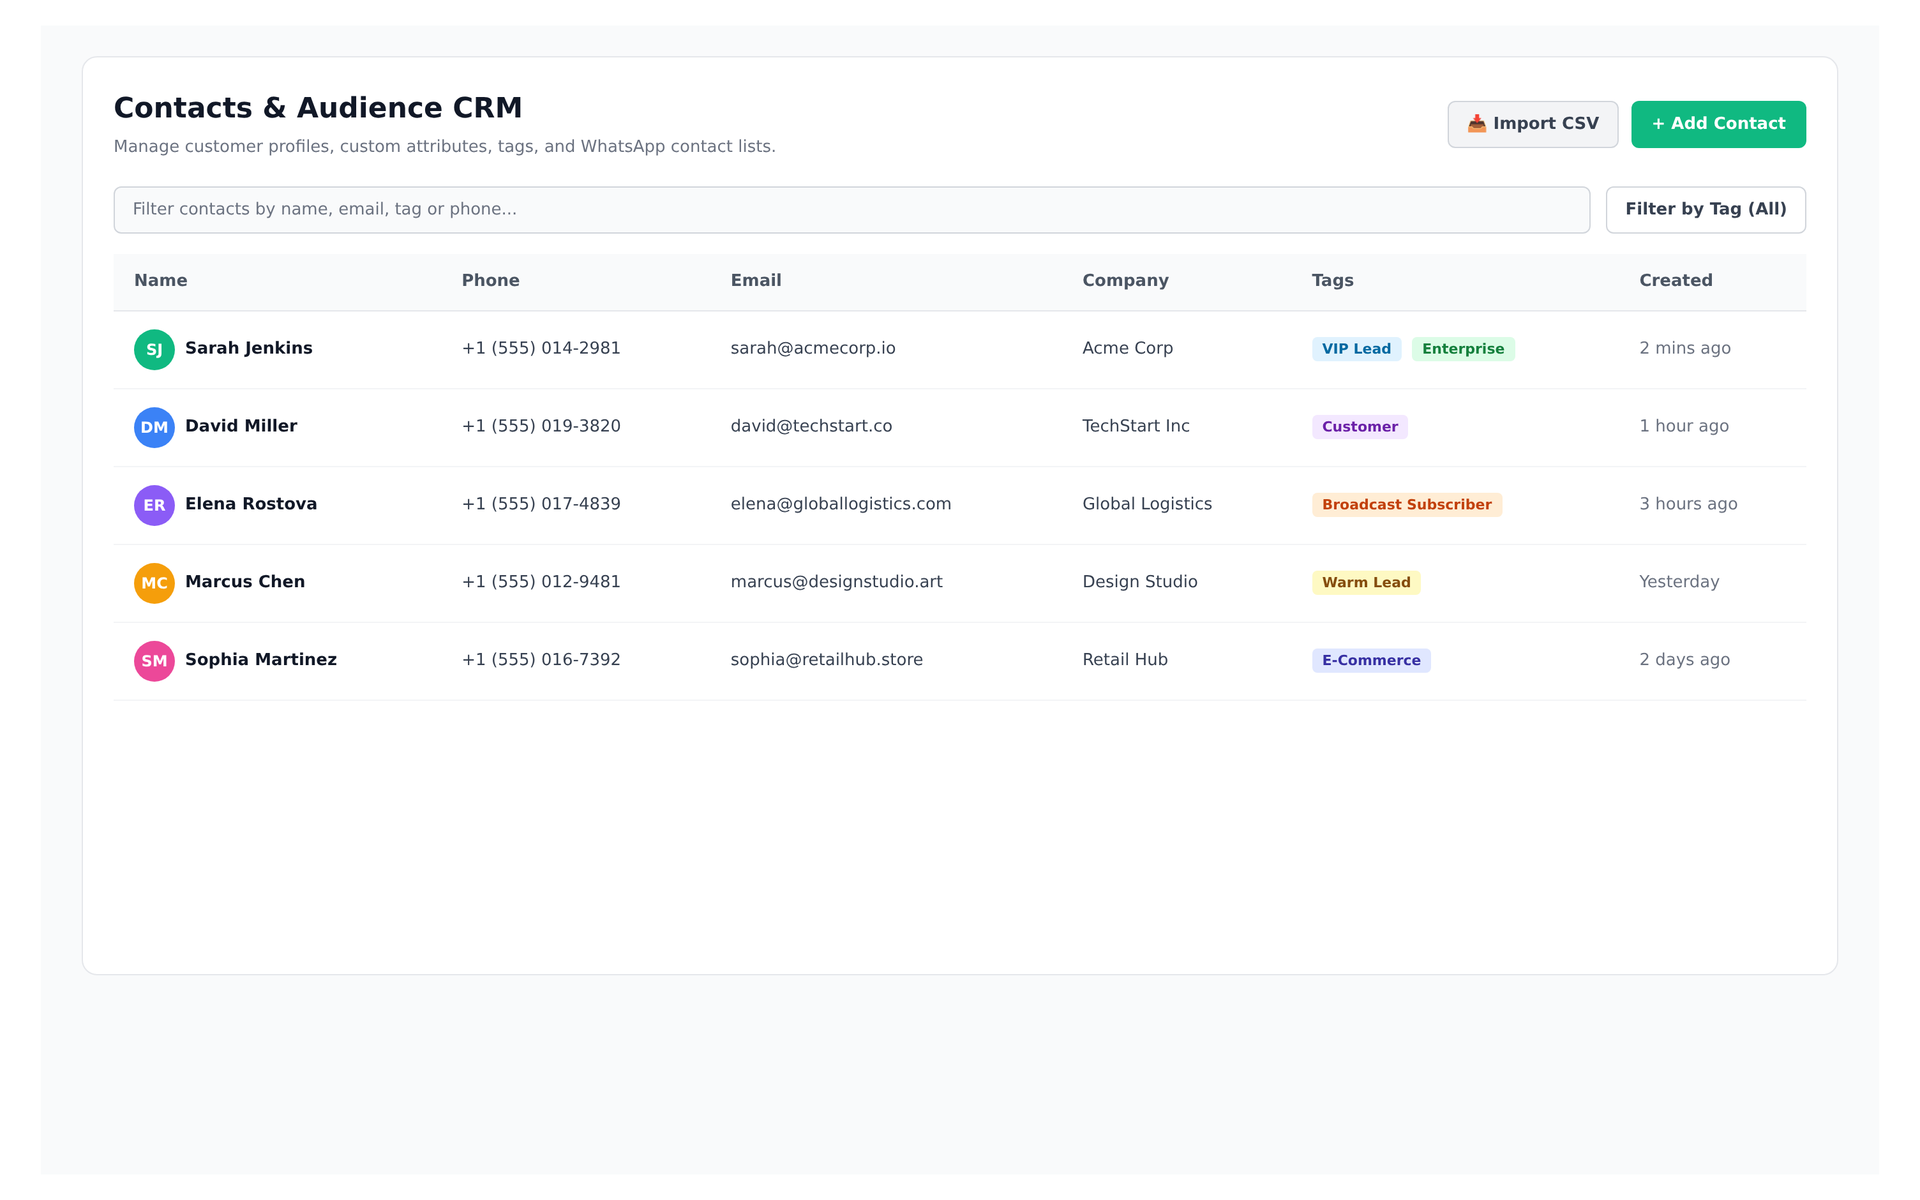Image resolution: width=1920 pixels, height=1200 pixels.
Task: Add a new contact
Action: coord(1718,124)
